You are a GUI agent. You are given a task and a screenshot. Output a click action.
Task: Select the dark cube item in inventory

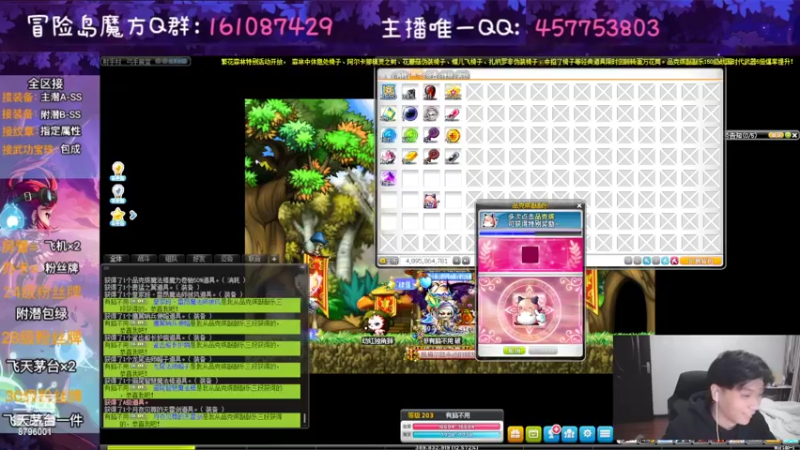pyautogui.click(x=410, y=92)
